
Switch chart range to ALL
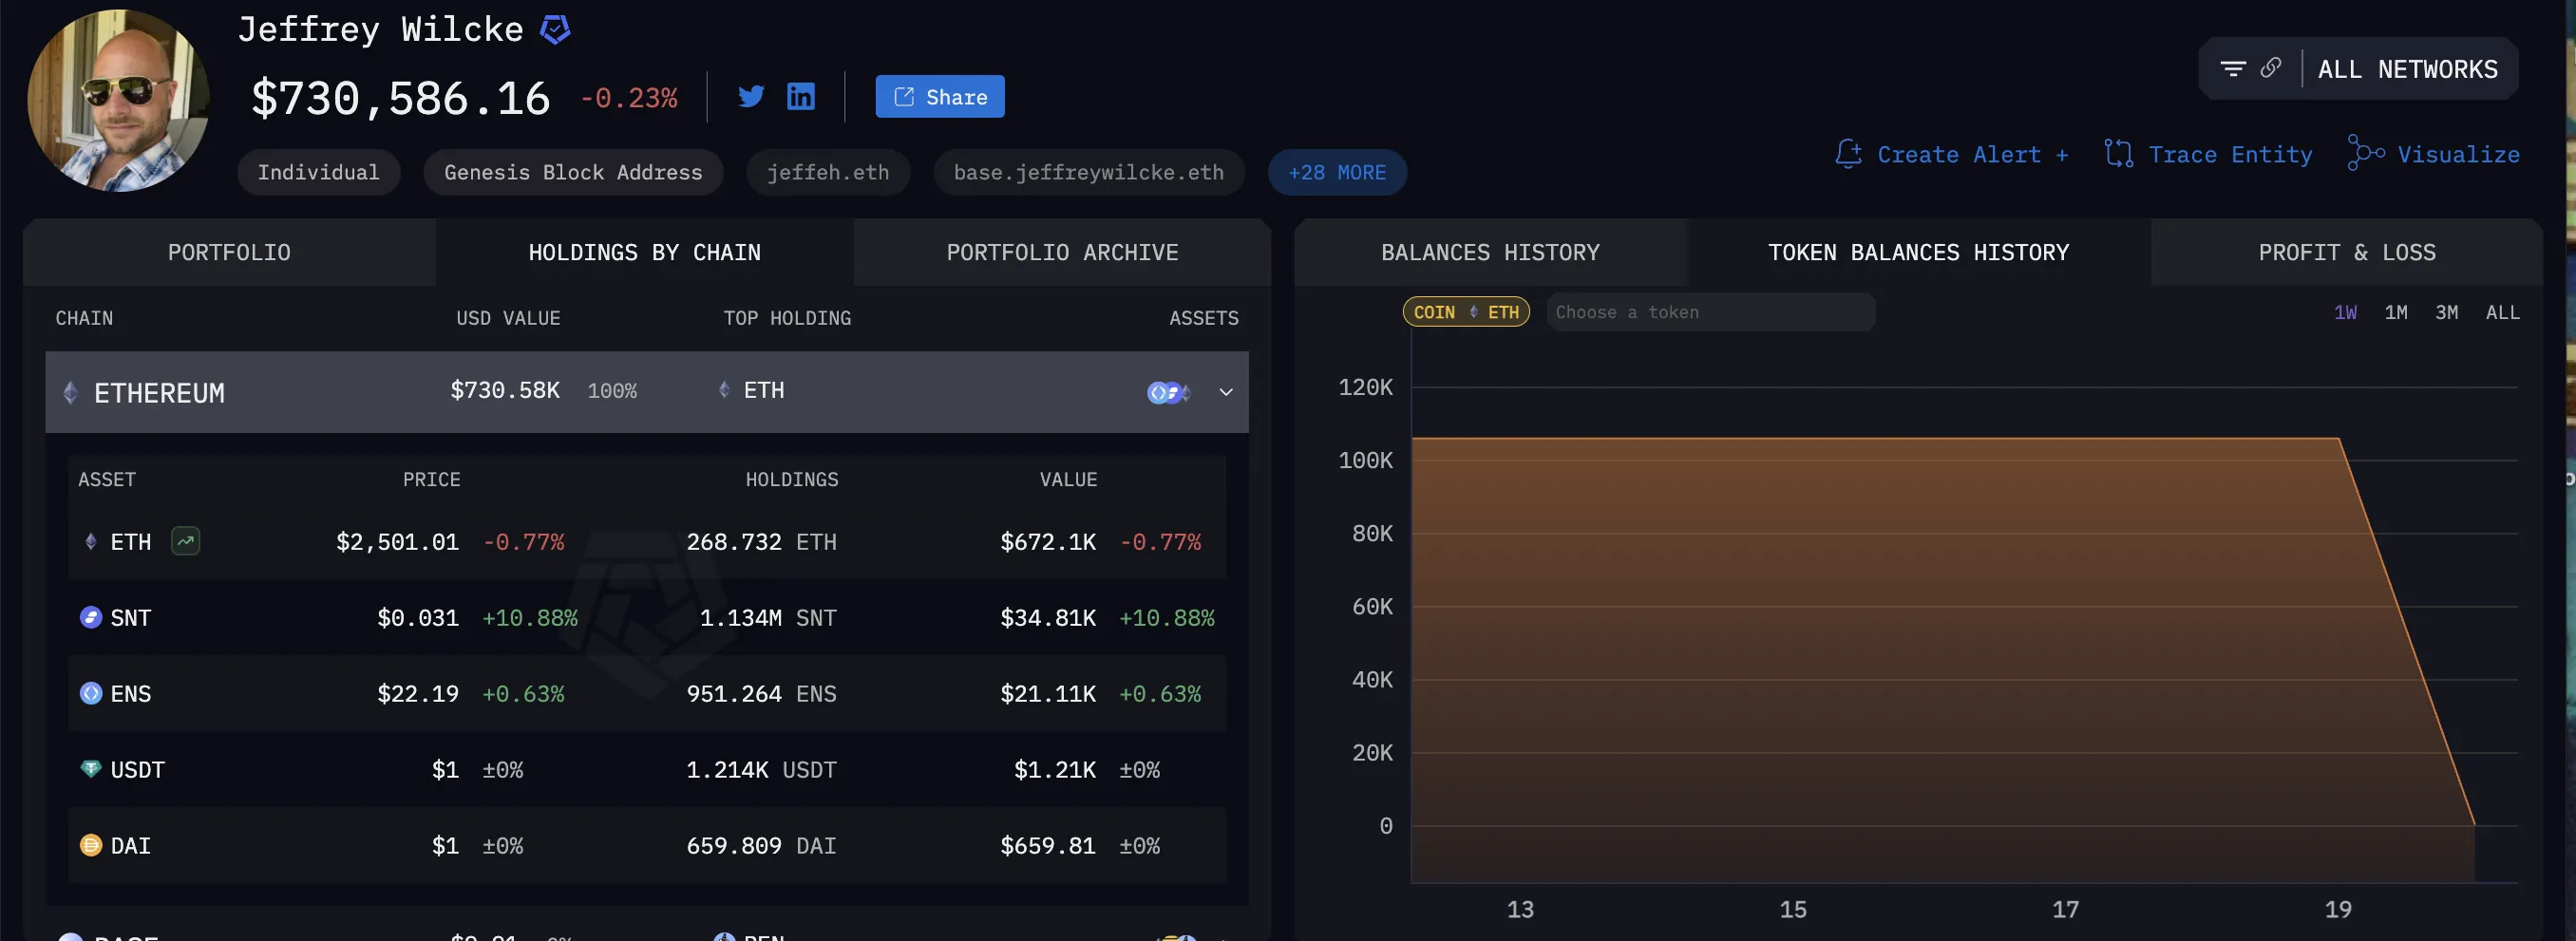click(x=2503, y=313)
